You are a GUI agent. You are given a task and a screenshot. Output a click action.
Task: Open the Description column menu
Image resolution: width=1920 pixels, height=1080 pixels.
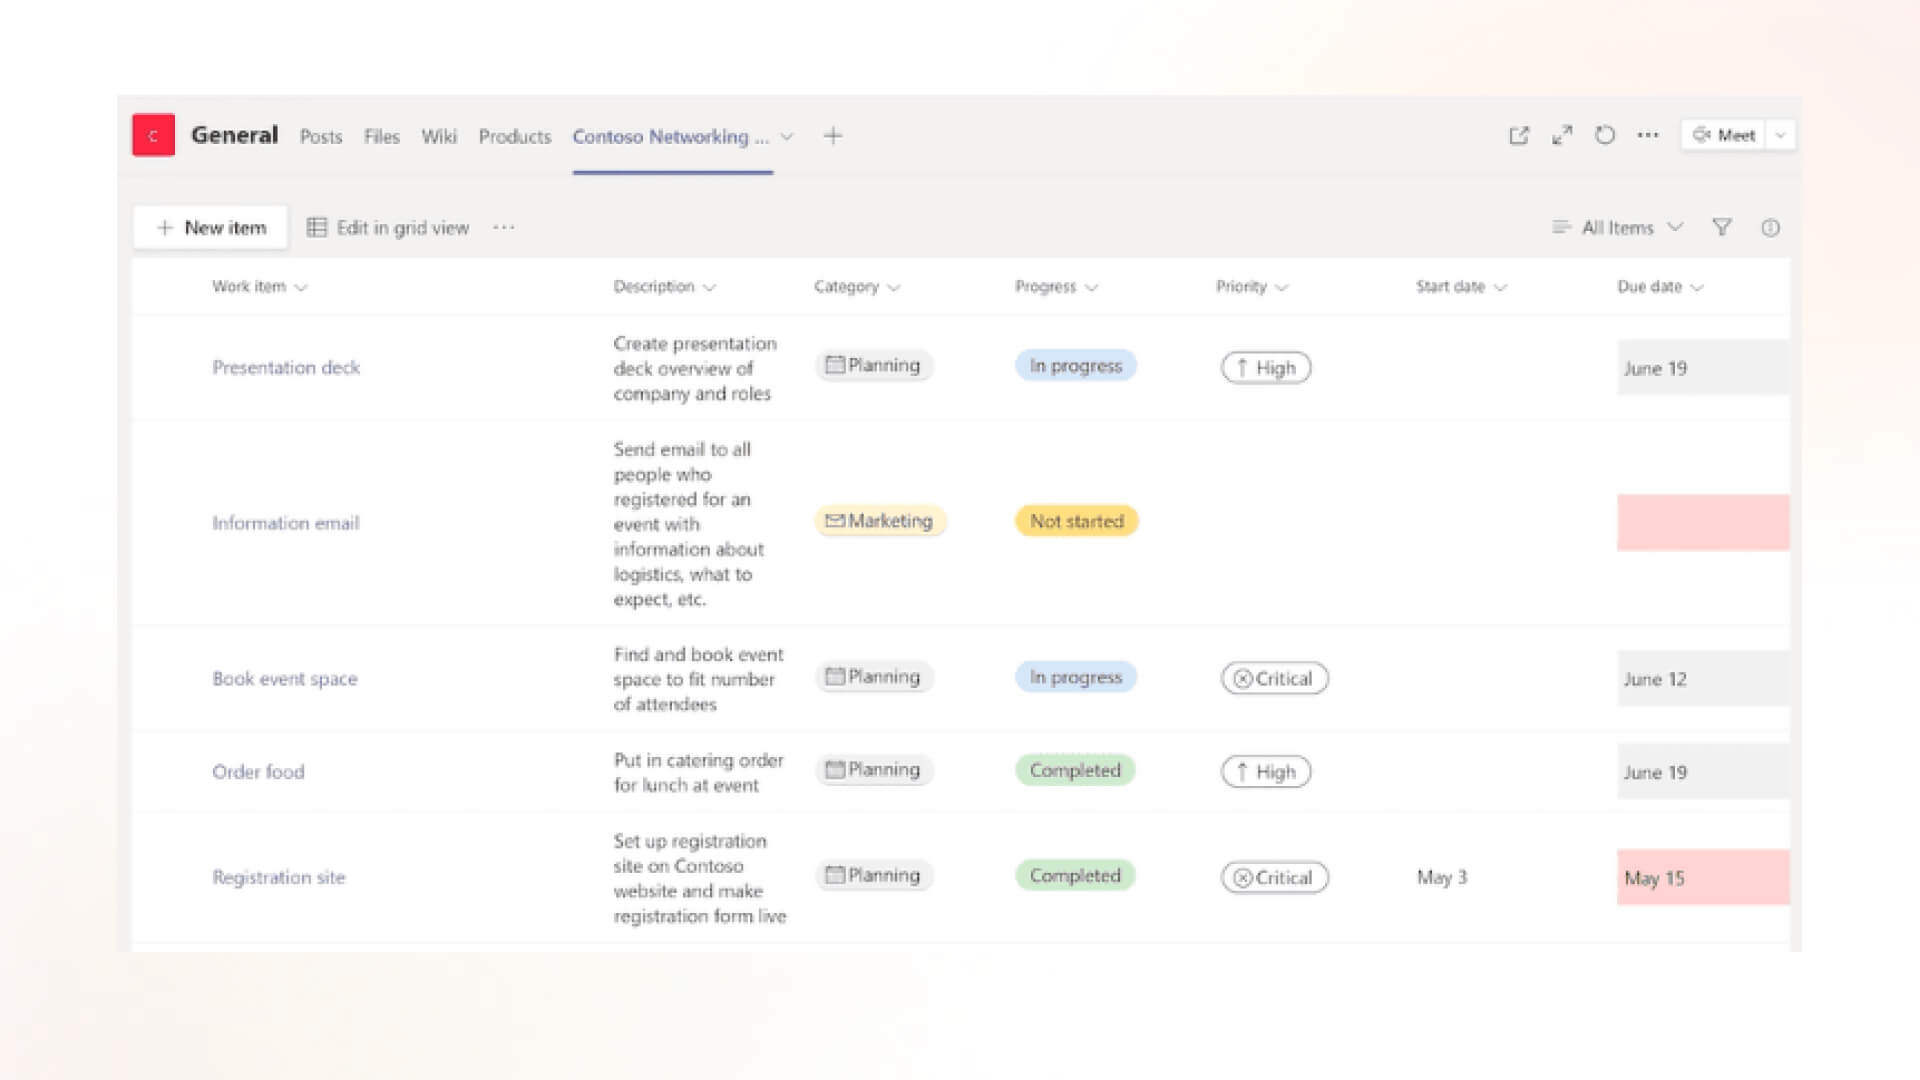click(x=665, y=287)
